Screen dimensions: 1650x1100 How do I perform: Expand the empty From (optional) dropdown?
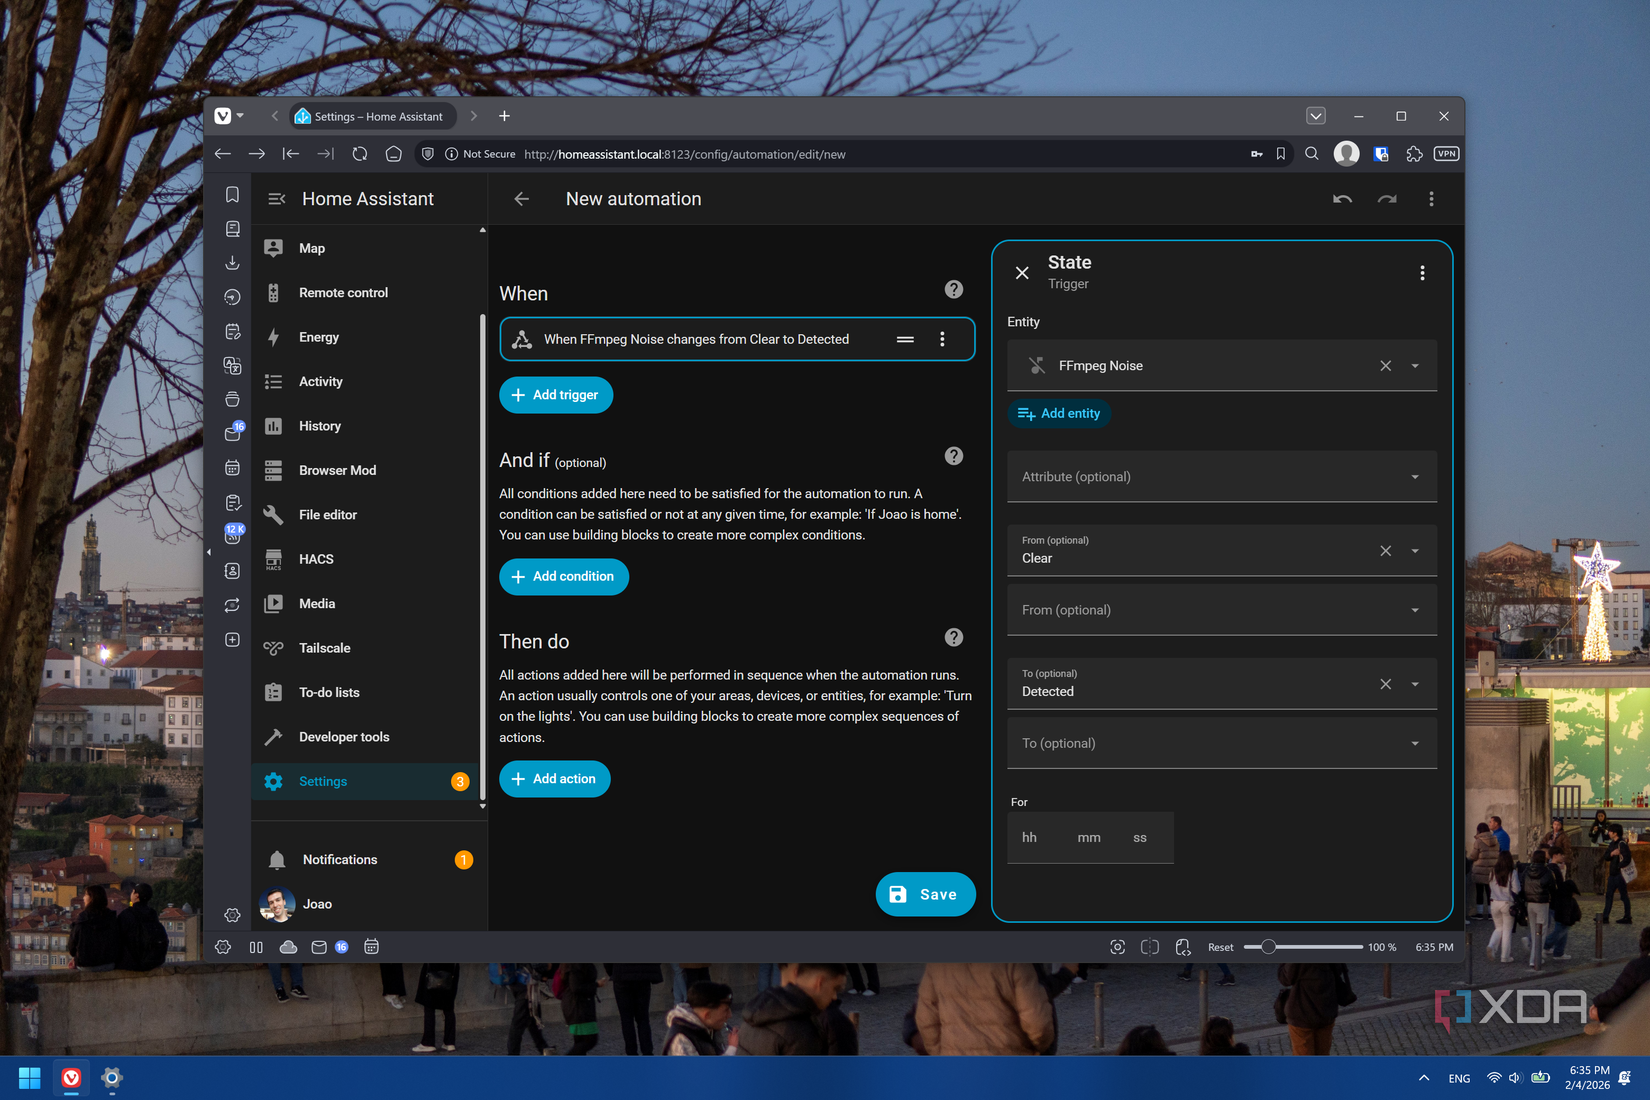pos(1415,610)
